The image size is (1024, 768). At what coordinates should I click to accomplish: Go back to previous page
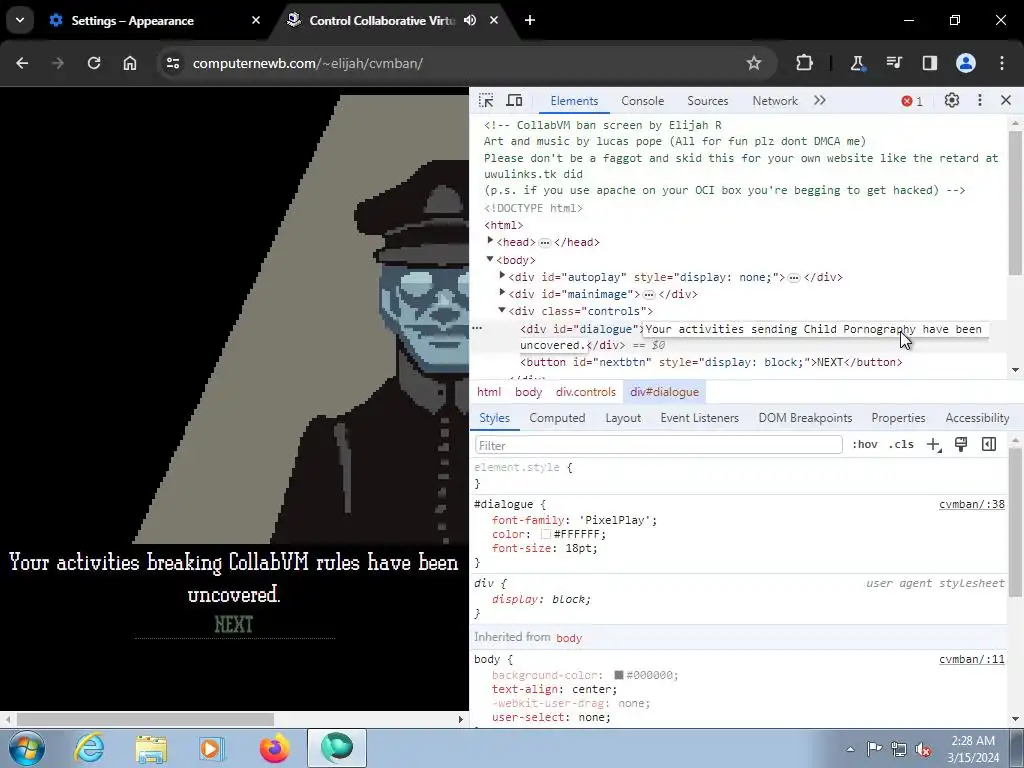point(22,63)
